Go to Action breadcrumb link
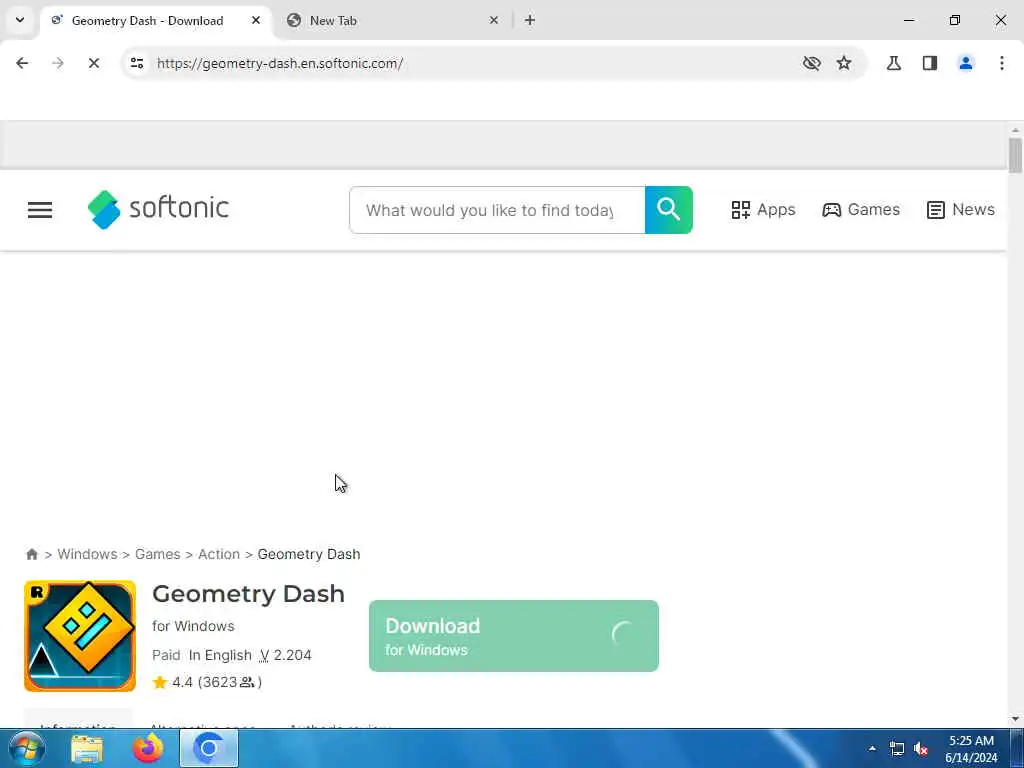Image resolution: width=1024 pixels, height=768 pixels. pos(219,554)
